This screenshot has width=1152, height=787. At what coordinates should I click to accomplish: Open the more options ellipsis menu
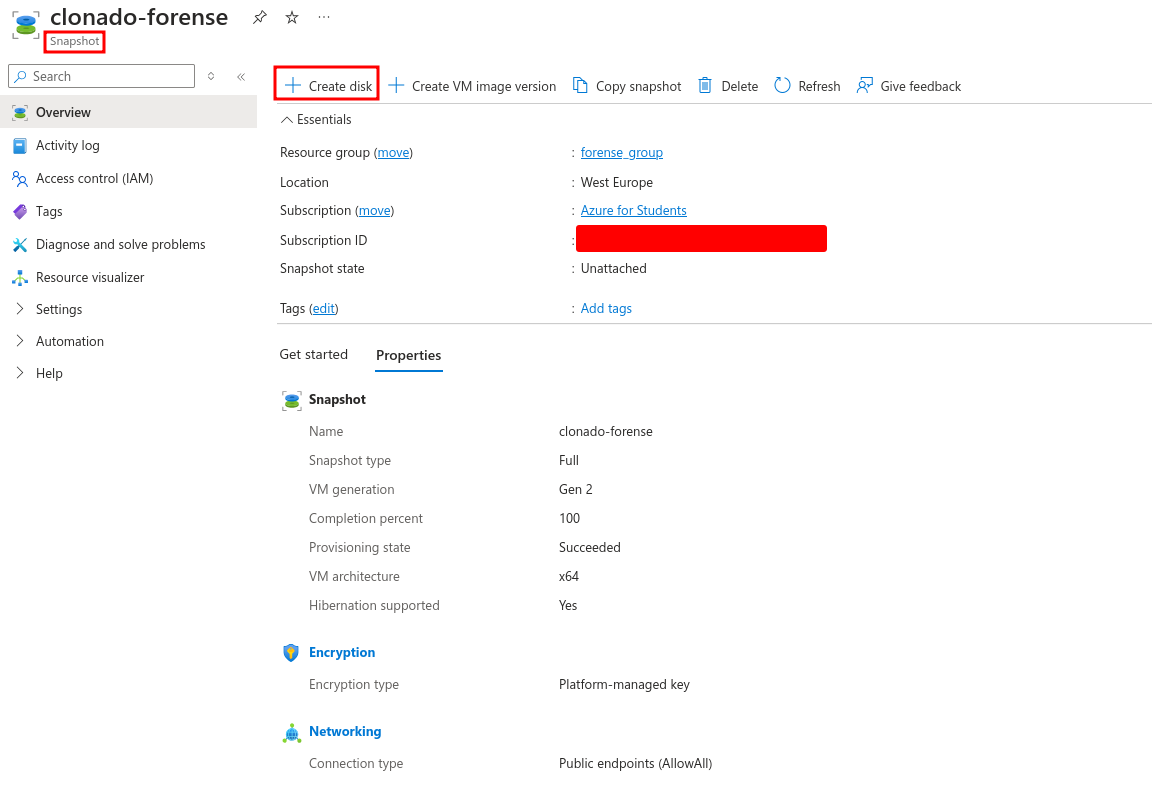pos(324,17)
